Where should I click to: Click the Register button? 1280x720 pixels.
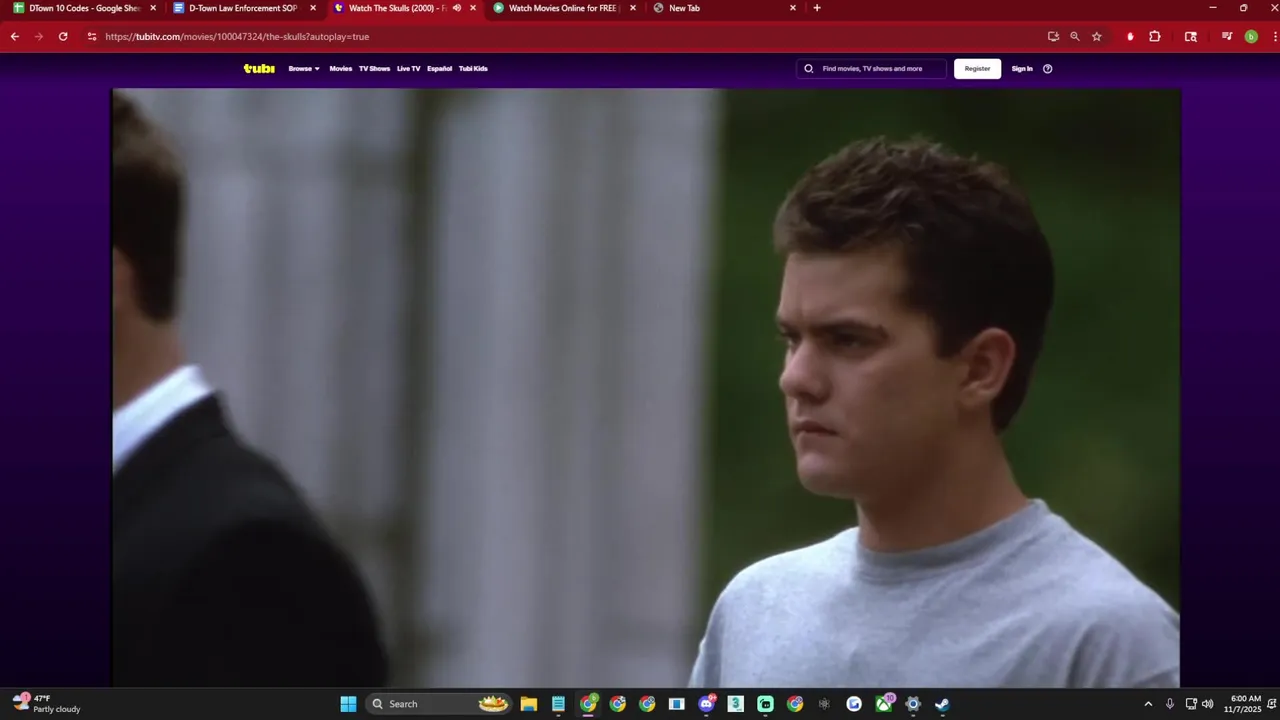(977, 69)
